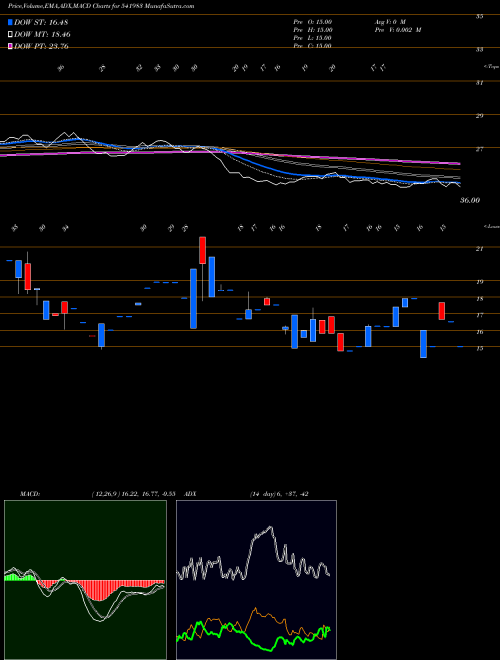Click the 33 label on the price axis
500x660 pixels.
pos(479,50)
